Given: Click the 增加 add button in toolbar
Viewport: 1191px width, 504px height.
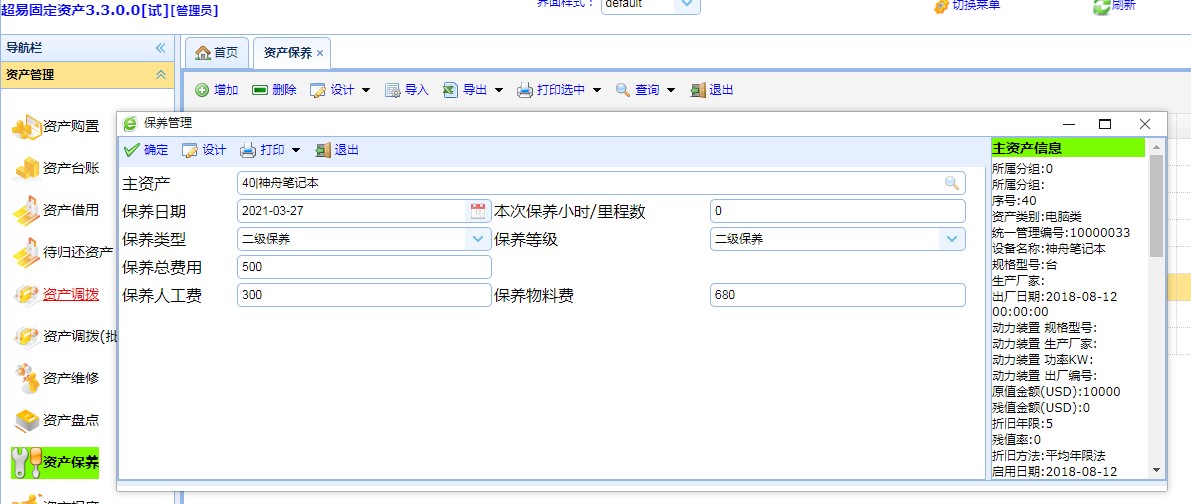Looking at the screenshot, I should tap(216, 90).
